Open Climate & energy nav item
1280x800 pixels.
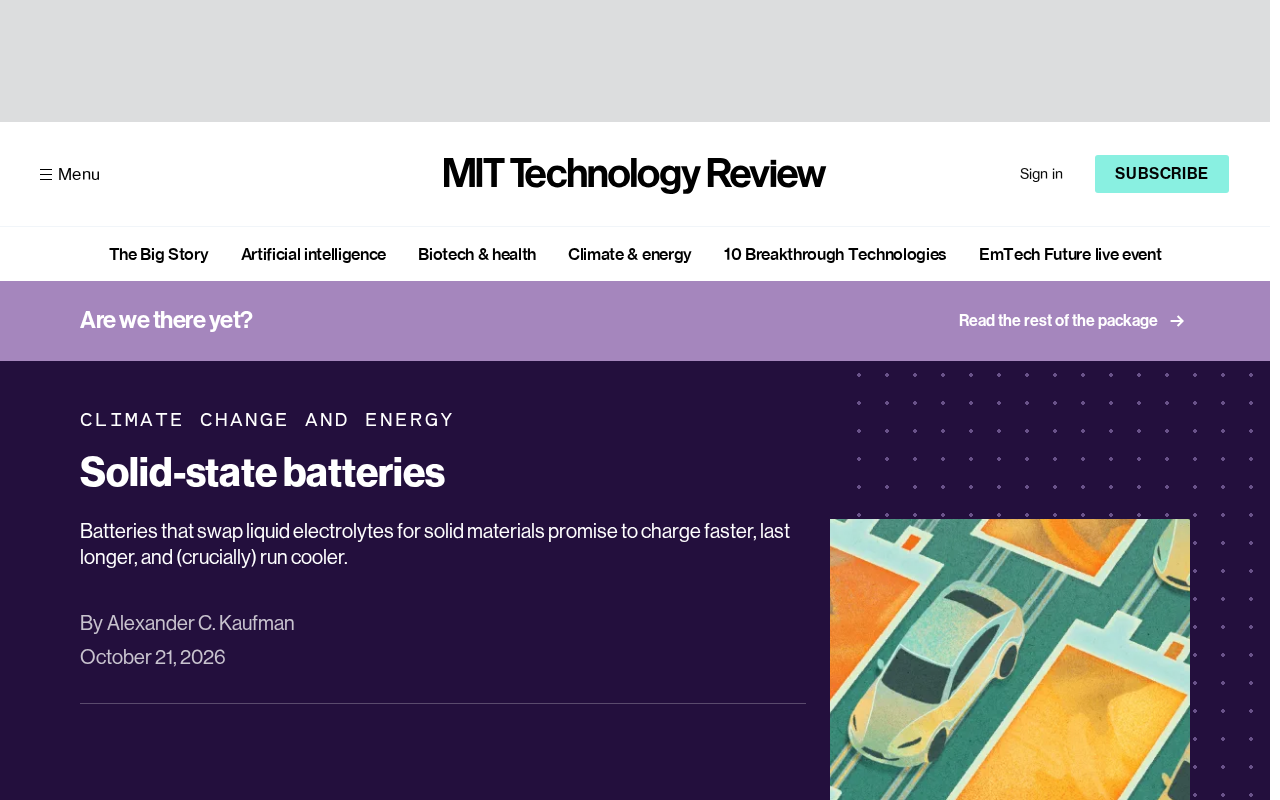click(630, 254)
